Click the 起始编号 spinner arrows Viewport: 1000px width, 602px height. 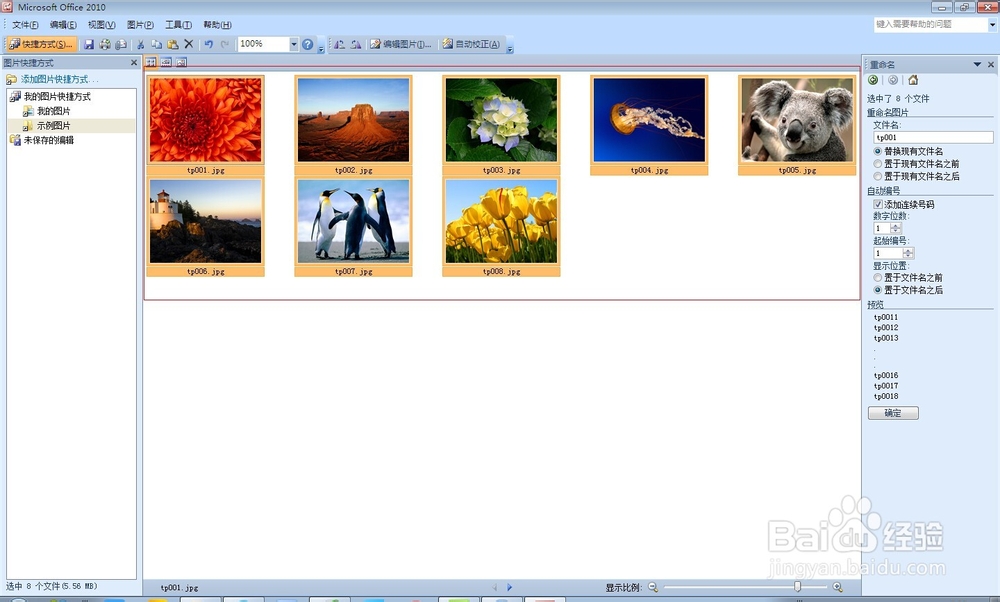[908, 253]
